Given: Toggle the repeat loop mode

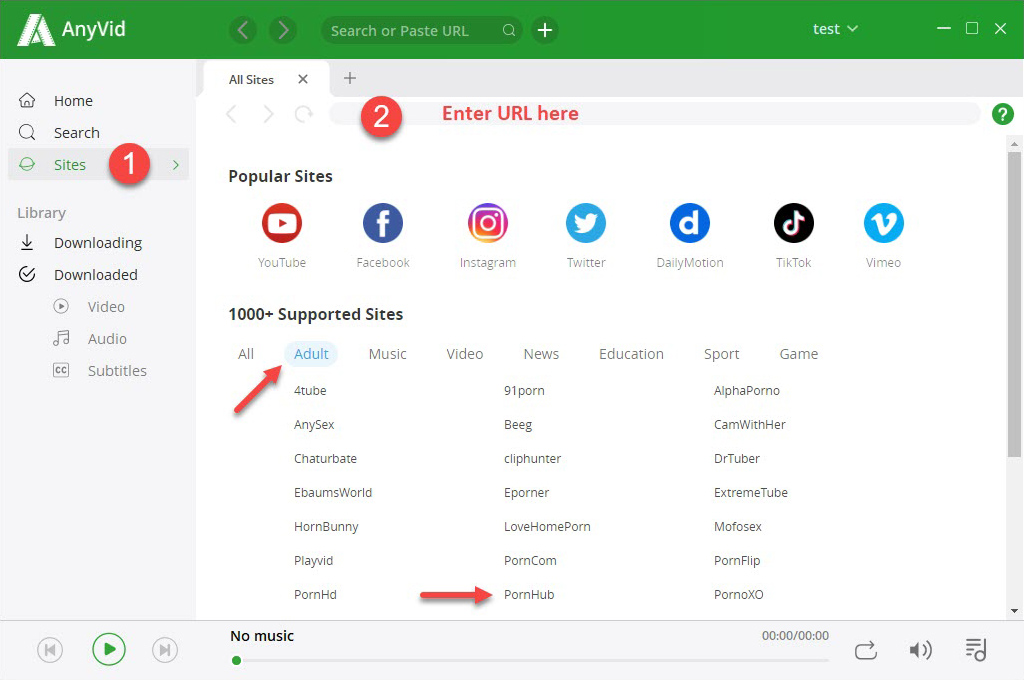Looking at the screenshot, I should point(866,651).
